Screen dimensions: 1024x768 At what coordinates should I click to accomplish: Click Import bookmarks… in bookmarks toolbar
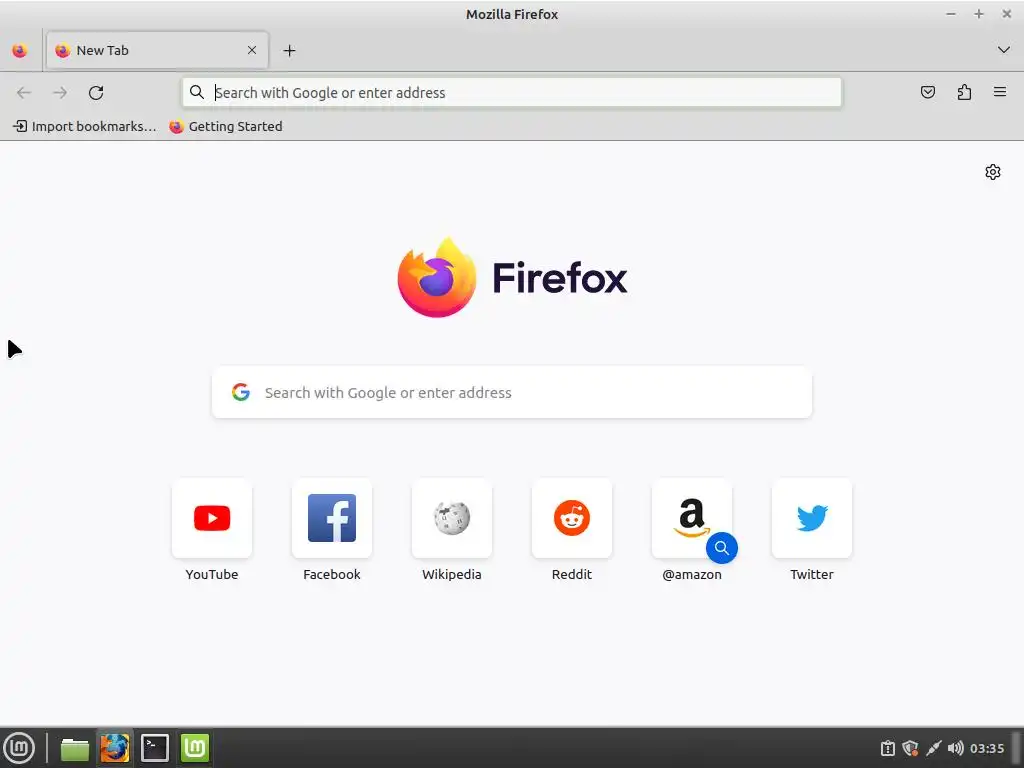click(x=85, y=127)
